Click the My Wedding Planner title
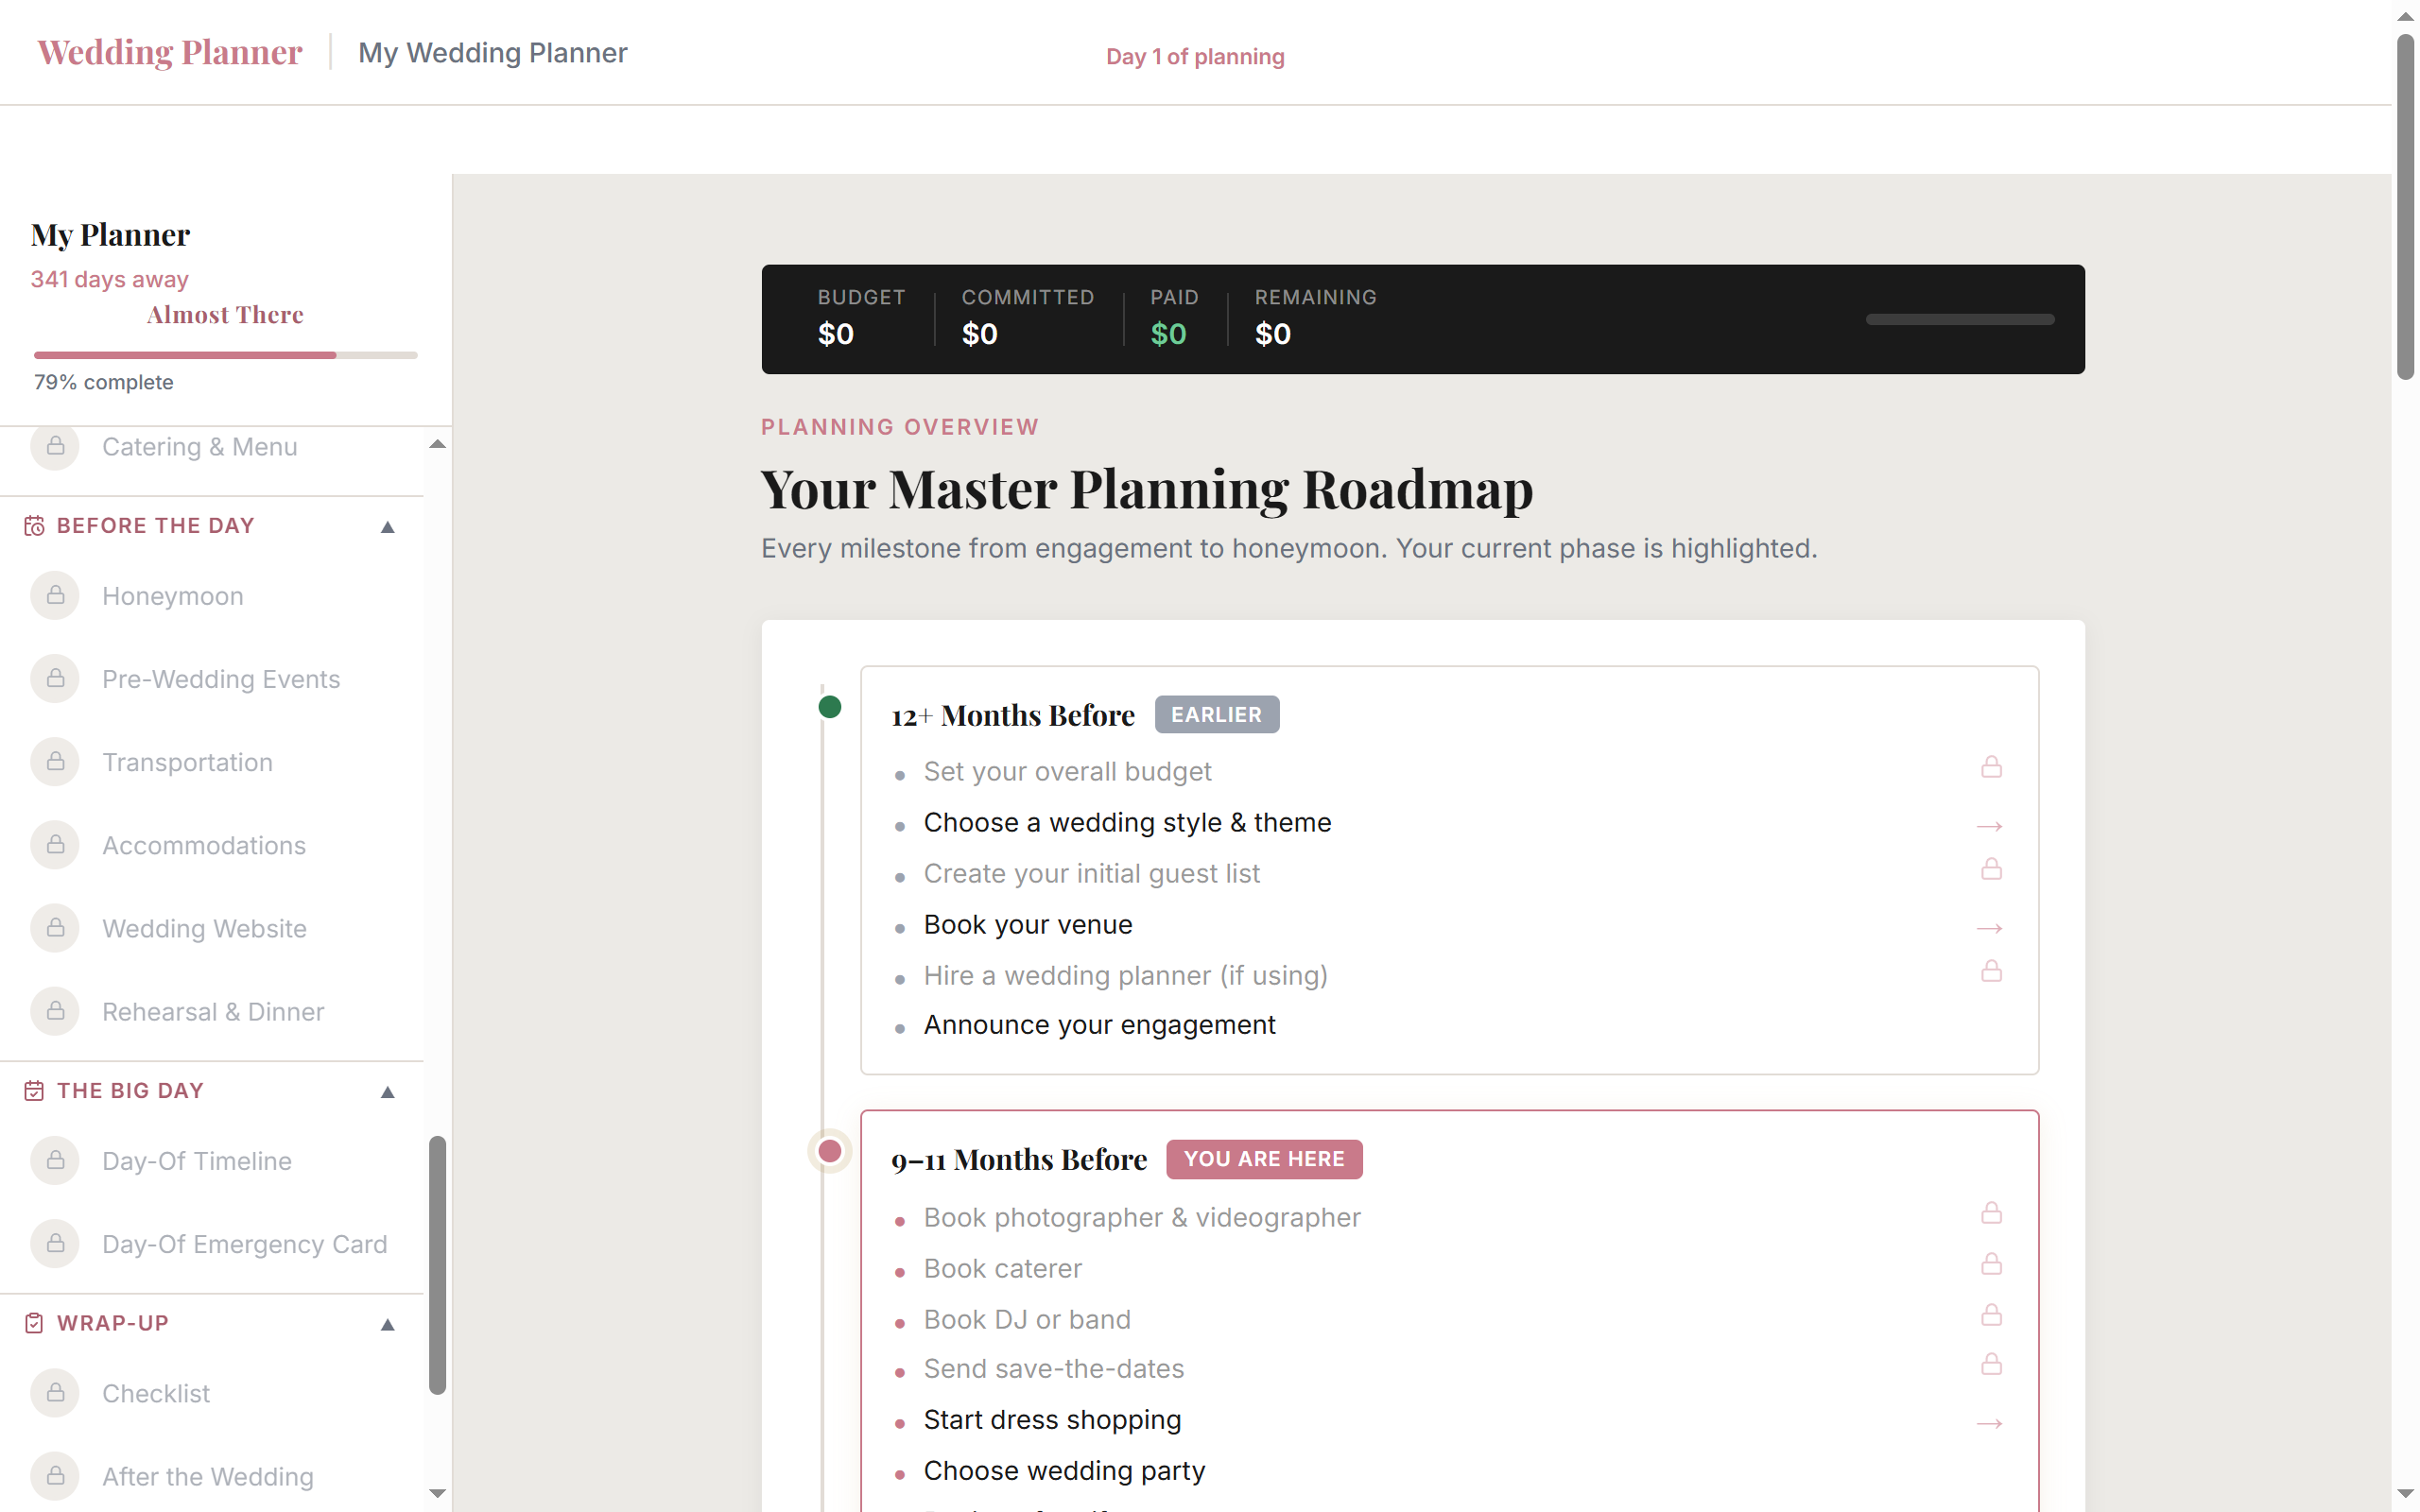Viewport: 2420px width, 1512px height. tap(492, 52)
